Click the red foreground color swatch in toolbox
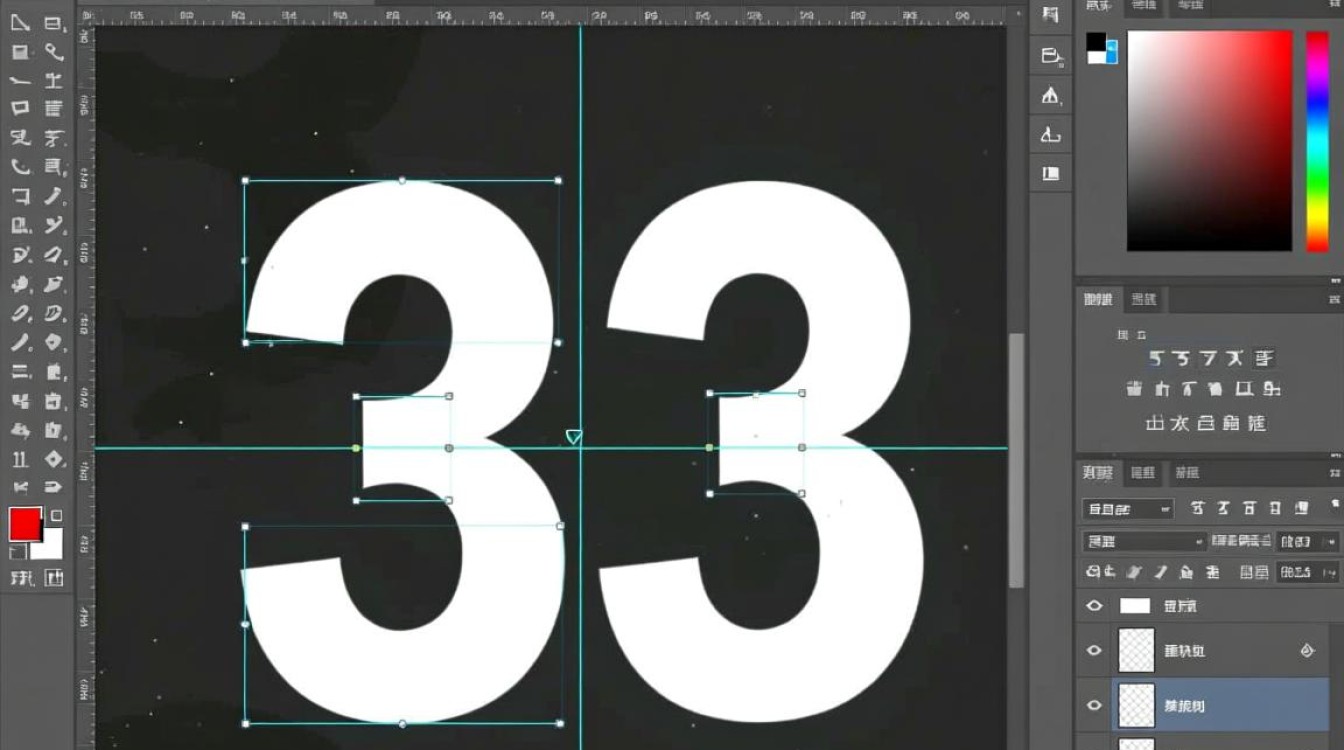This screenshot has height=750, width=1344. click(24, 523)
